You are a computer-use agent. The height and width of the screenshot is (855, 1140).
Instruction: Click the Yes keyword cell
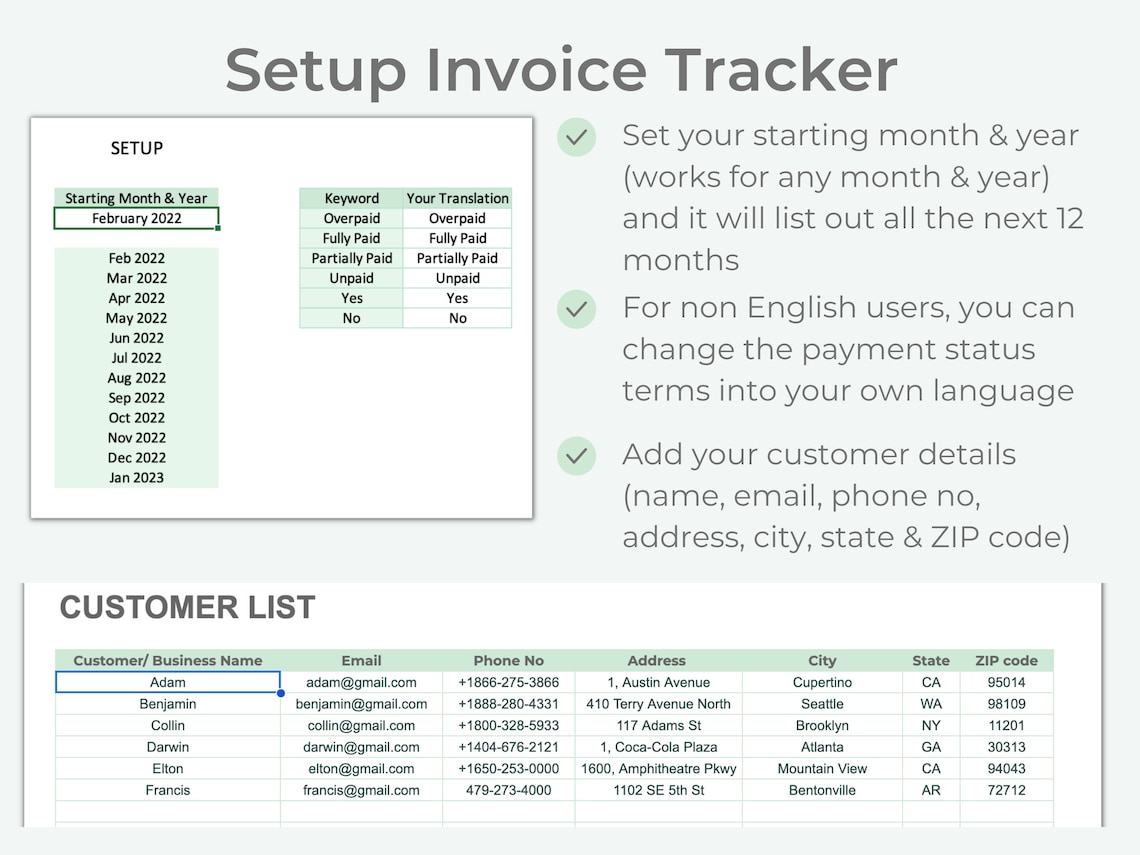click(x=350, y=298)
